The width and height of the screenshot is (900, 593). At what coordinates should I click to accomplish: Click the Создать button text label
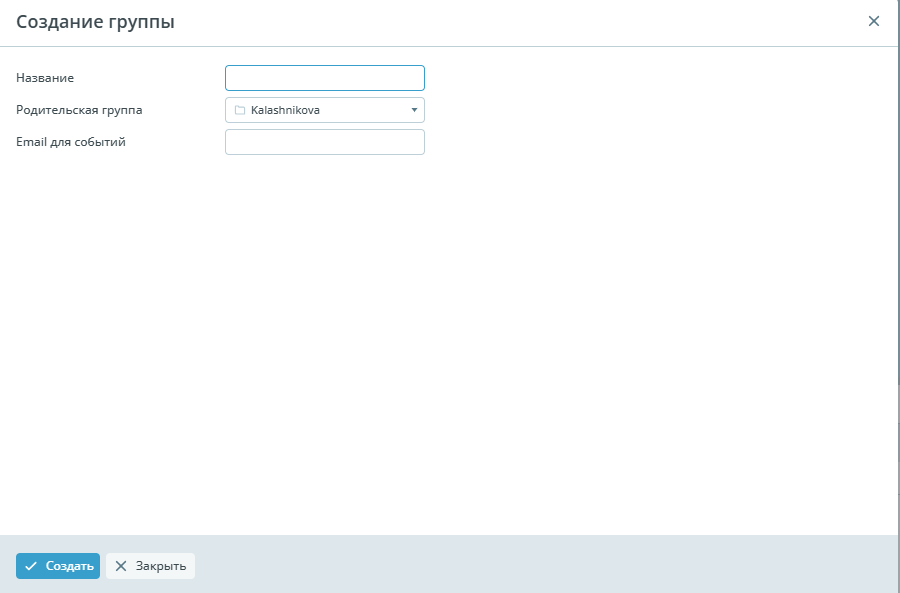point(70,566)
